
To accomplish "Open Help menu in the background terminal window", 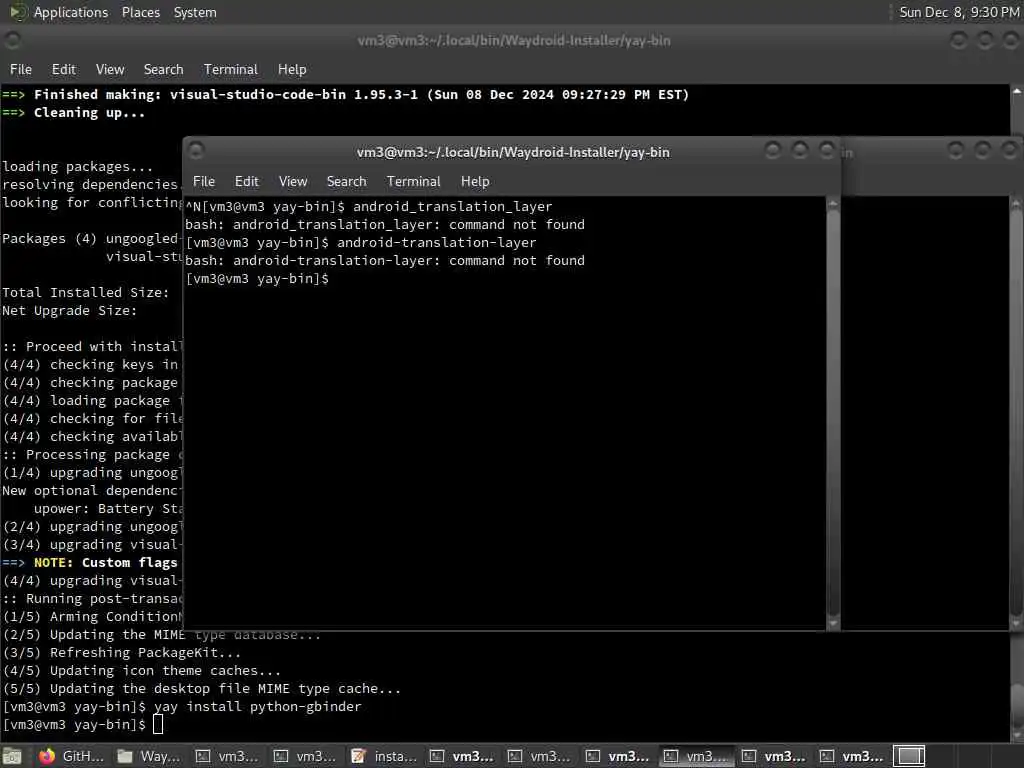I will point(292,69).
